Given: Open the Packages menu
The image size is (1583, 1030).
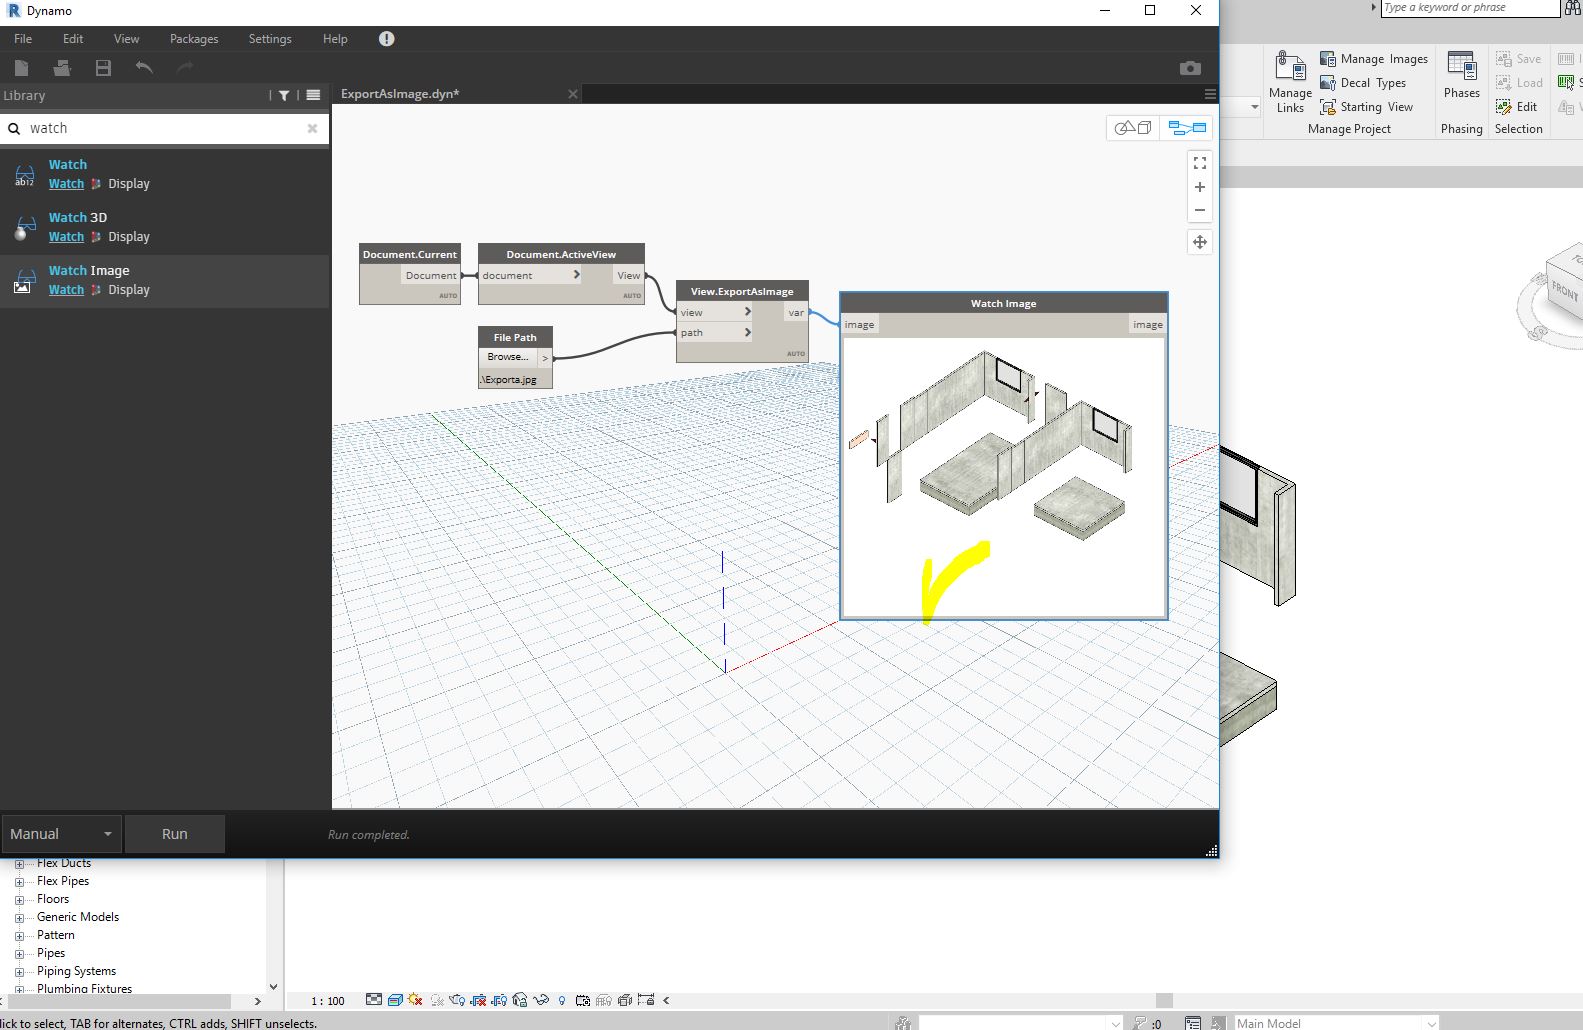Looking at the screenshot, I should (194, 39).
